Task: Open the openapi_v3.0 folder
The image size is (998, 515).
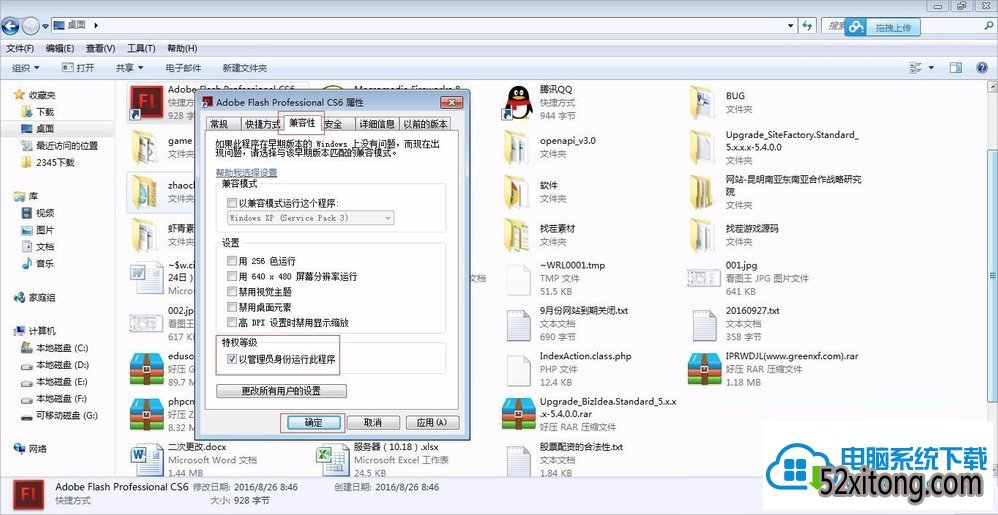Action: [x=518, y=147]
